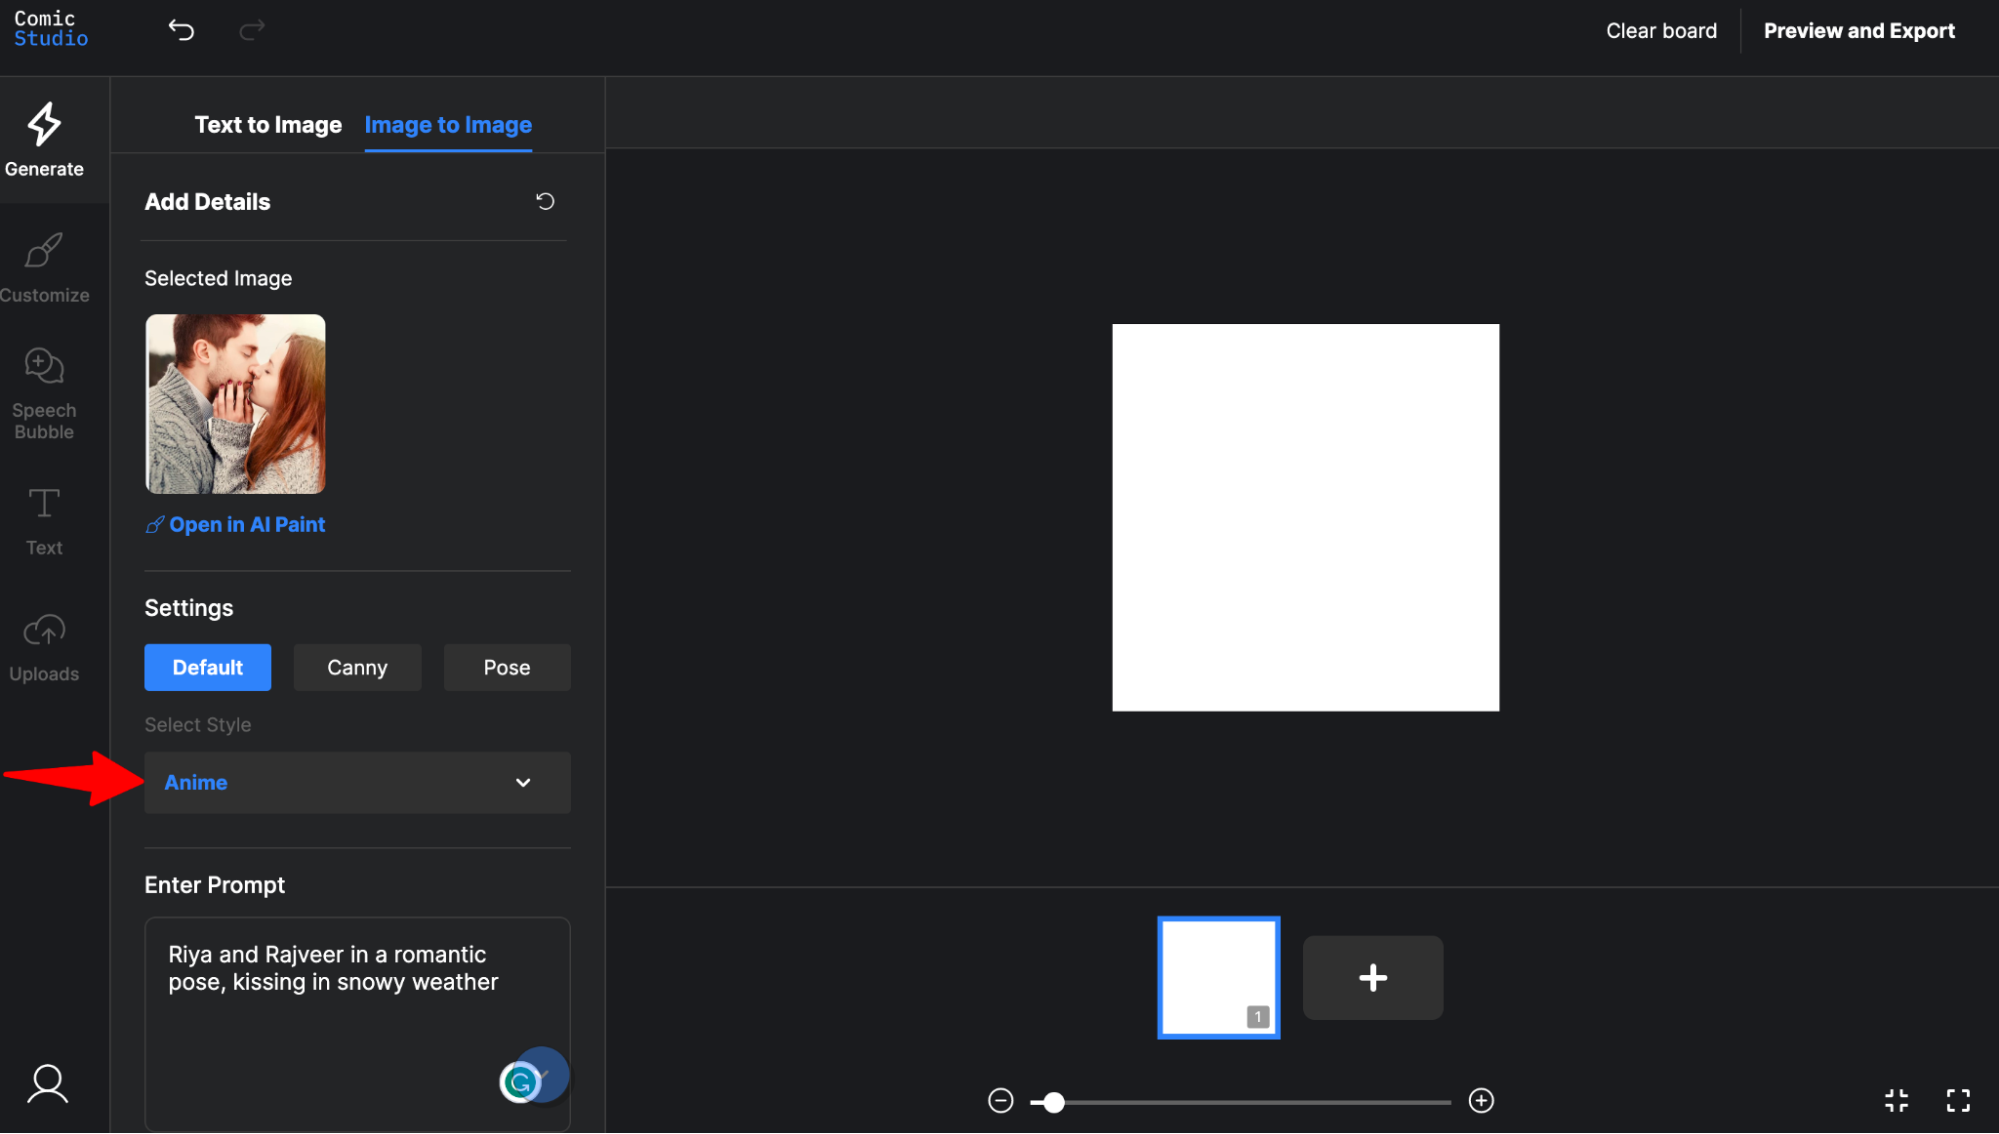Zoom in with the plus icon
The image size is (1999, 1134).
[1481, 1101]
